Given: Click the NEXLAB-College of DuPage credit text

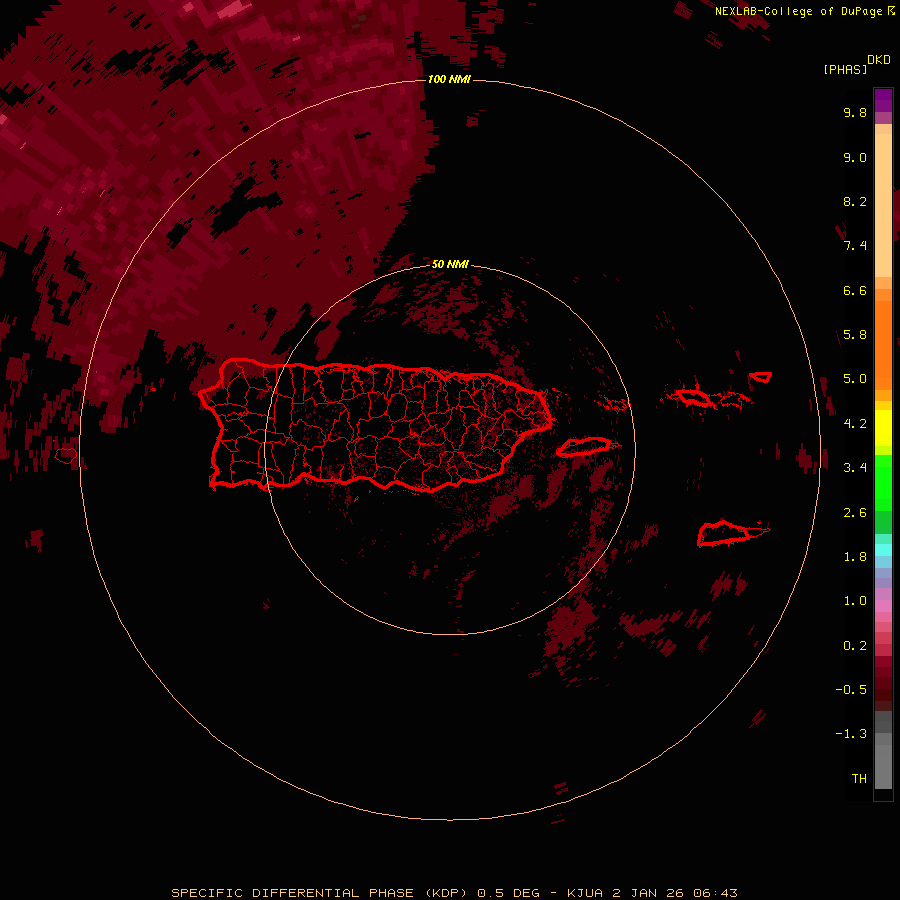Looking at the screenshot, I should [800, 11].
